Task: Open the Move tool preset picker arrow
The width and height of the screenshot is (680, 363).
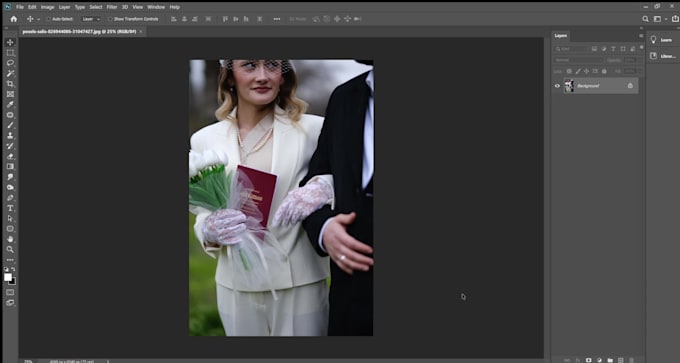Action: [x=39, y=20]
